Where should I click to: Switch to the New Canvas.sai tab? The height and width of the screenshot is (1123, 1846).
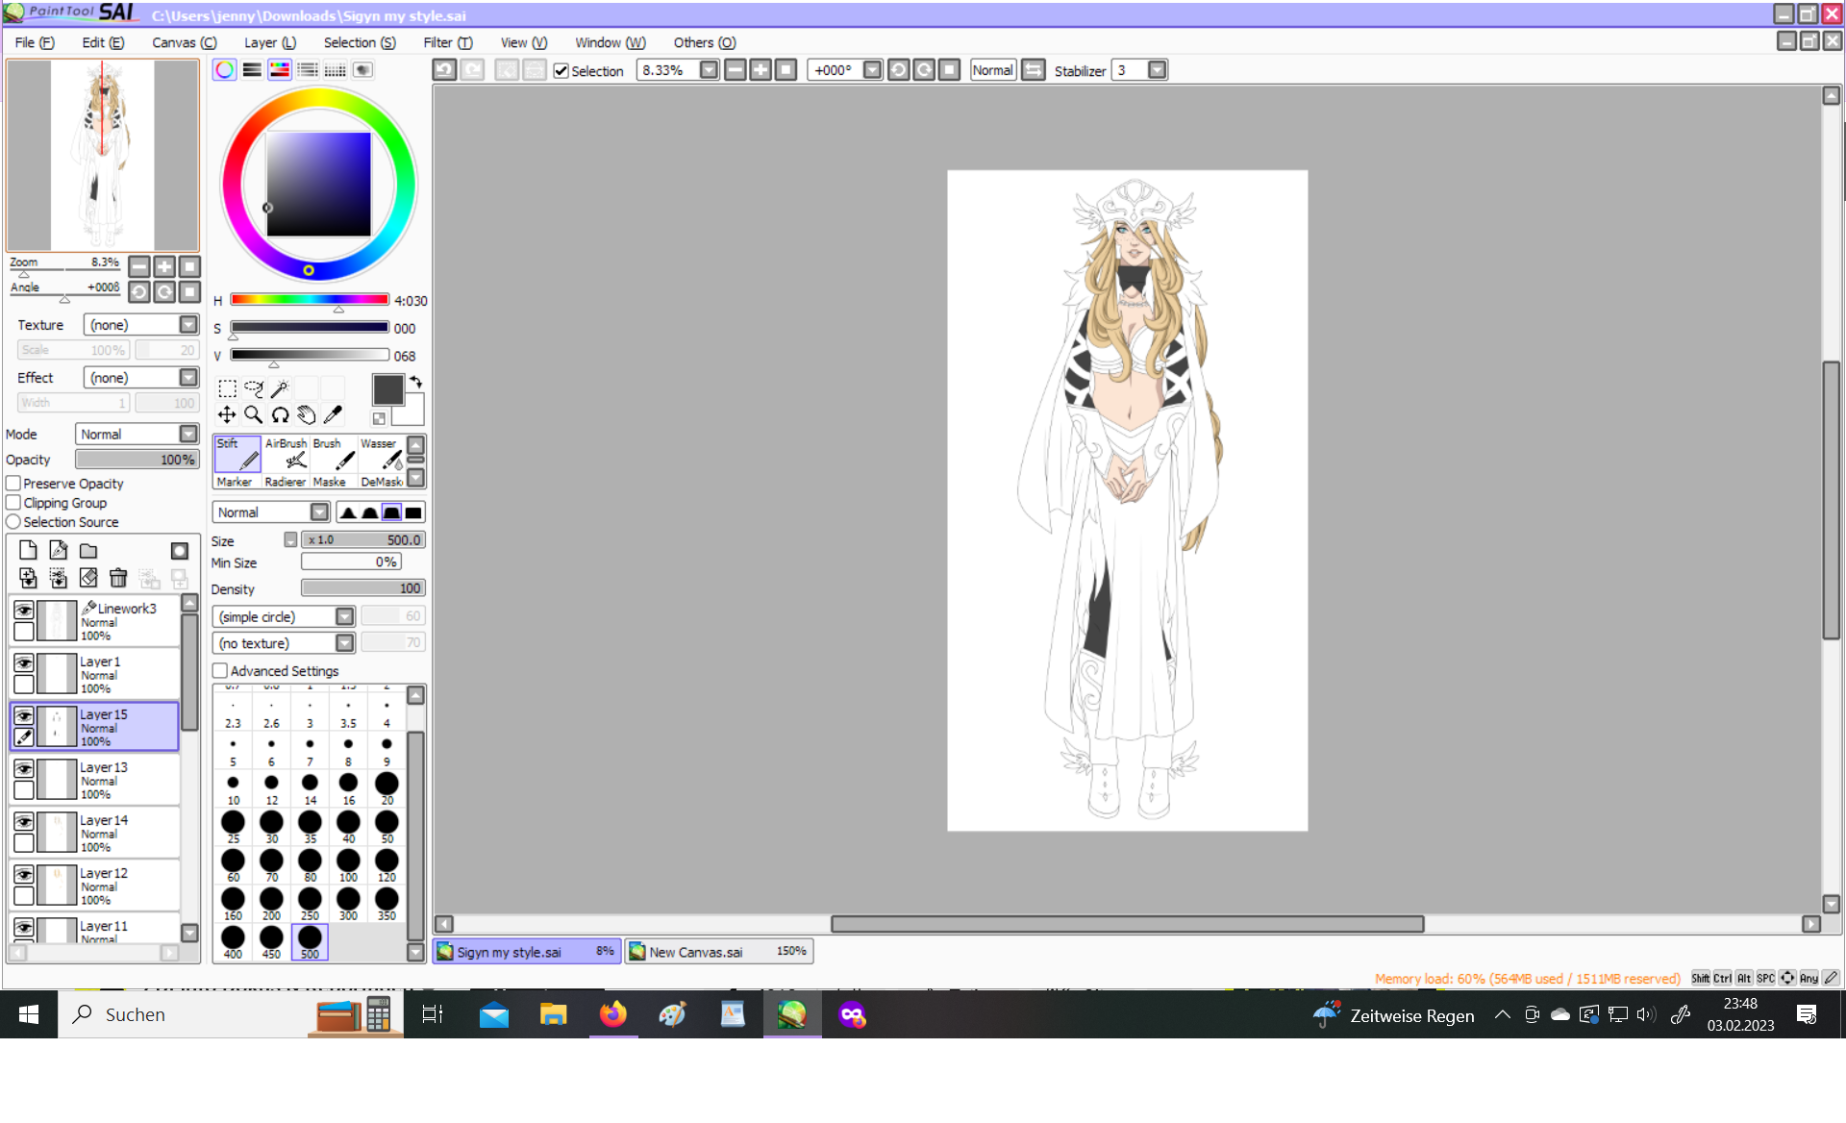tap(718, 952)
